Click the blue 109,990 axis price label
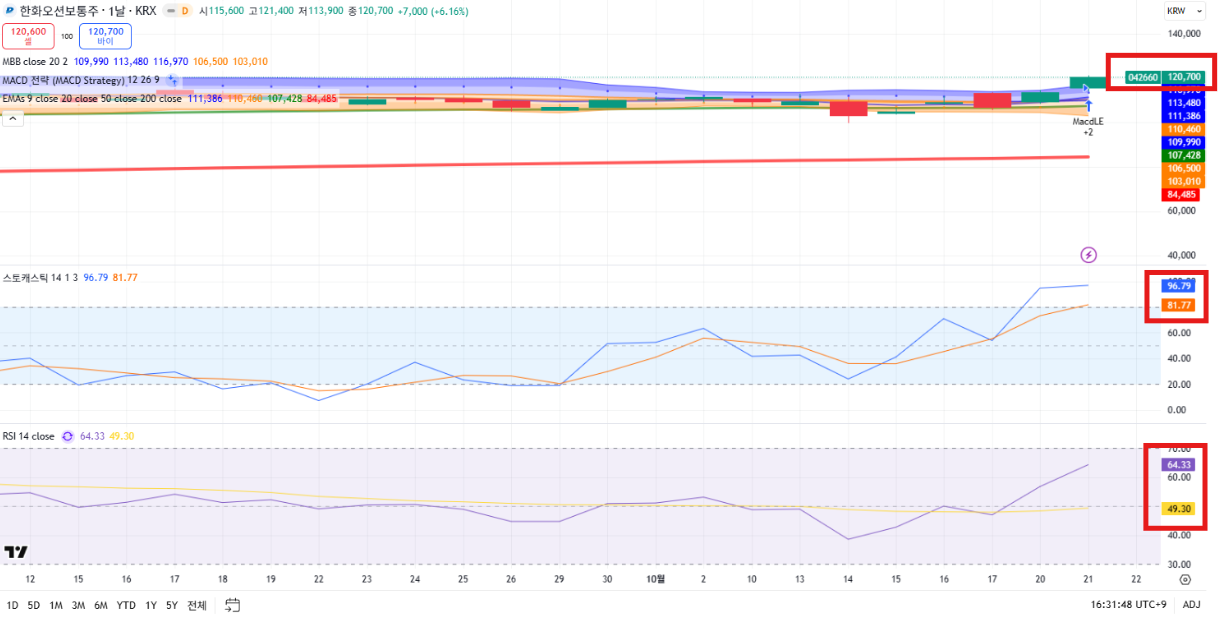This screenshot has height=617, width=1218. click(1184, 142)
